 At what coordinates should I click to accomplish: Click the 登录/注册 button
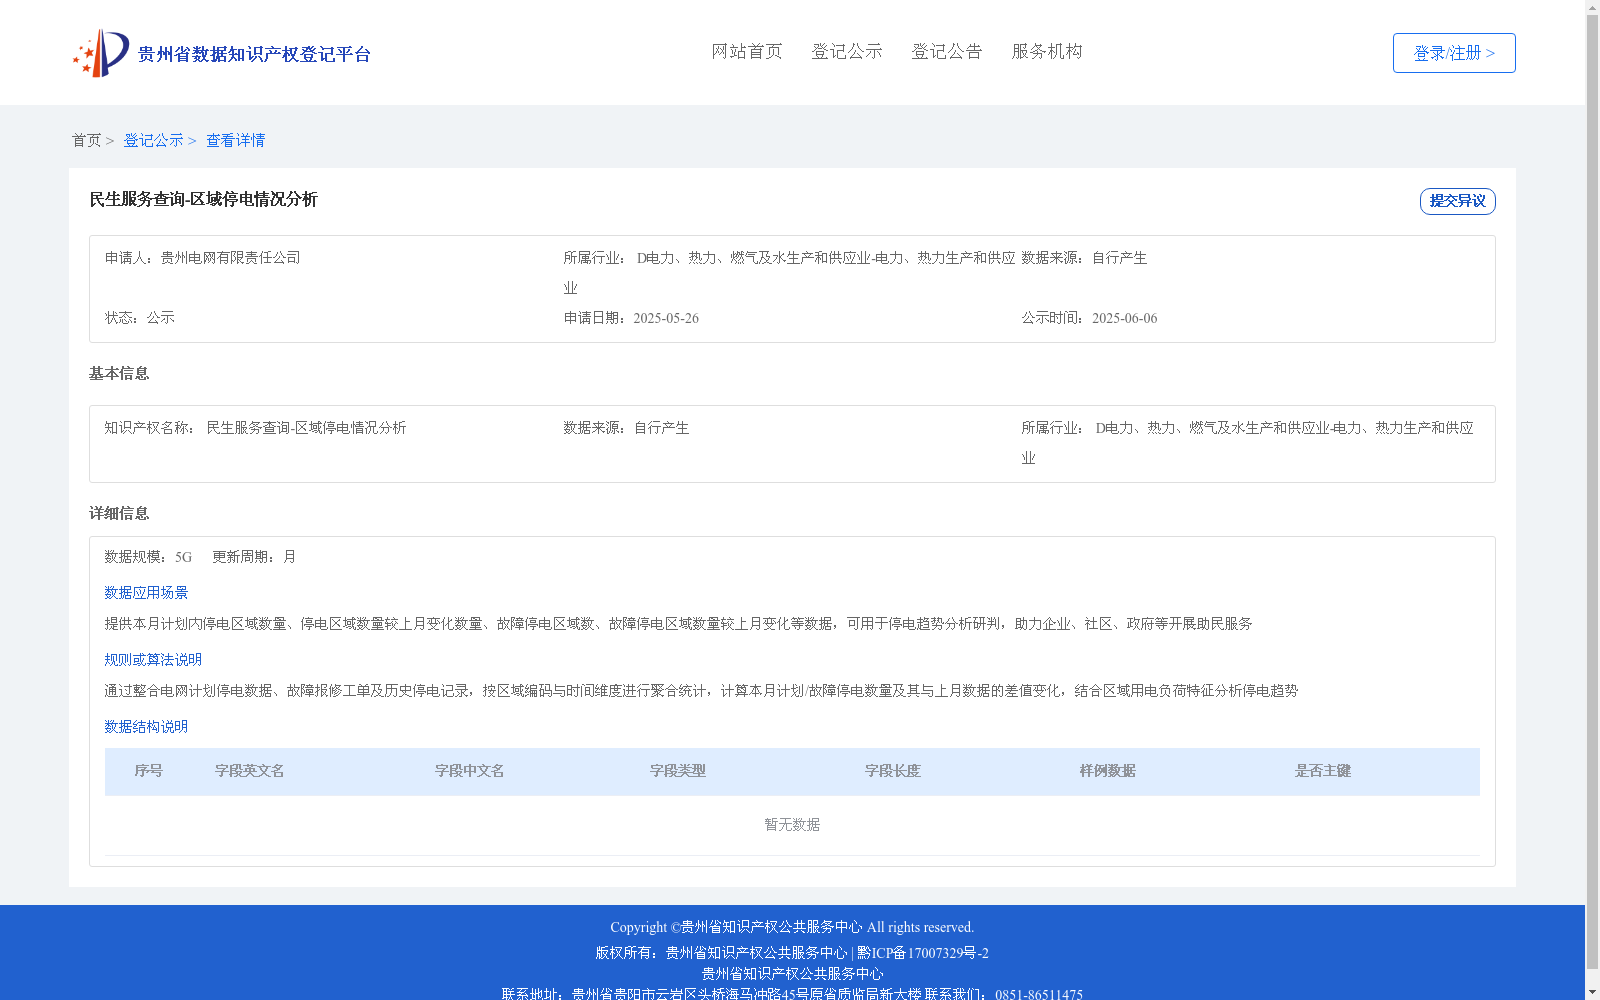pyautogui.click(x=1453, y=52)
